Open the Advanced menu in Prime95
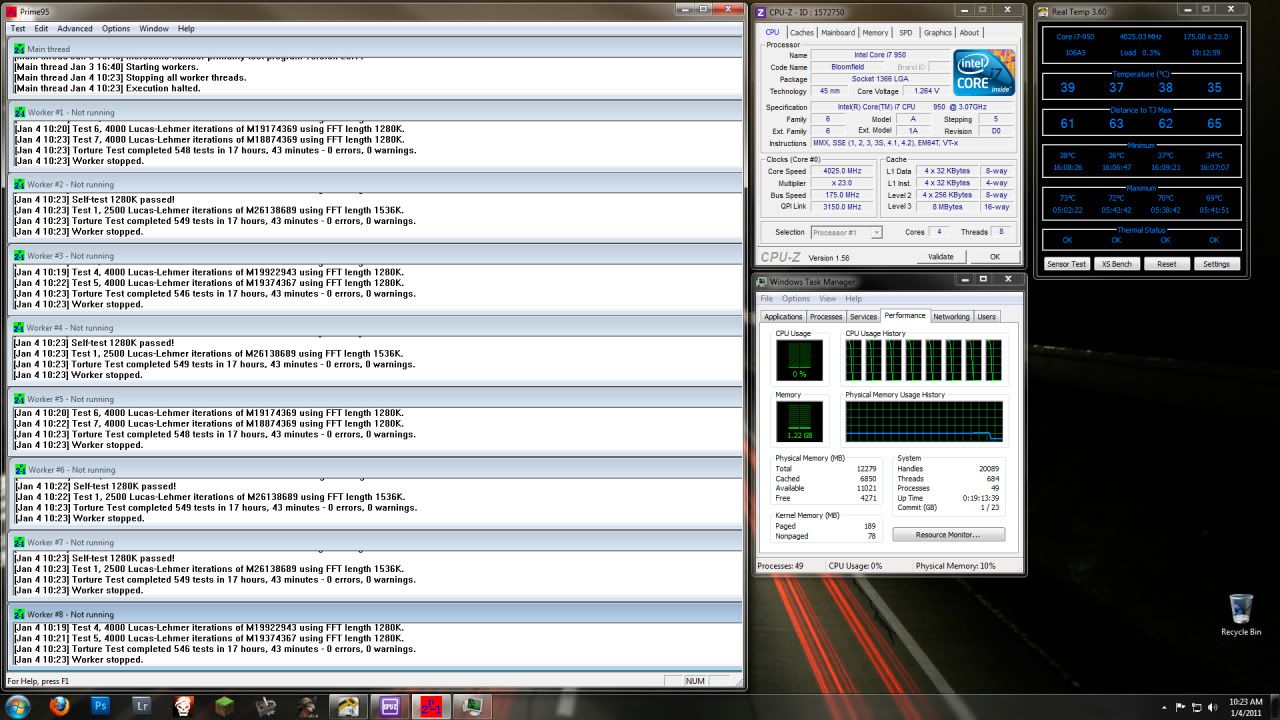 coord(75,28)
